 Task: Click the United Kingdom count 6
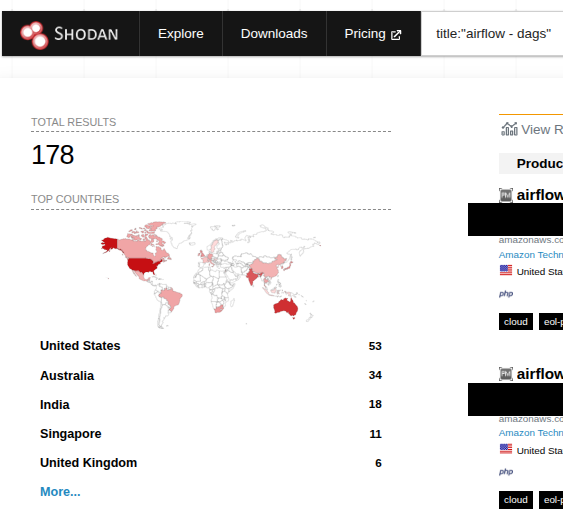click(378, 463)
